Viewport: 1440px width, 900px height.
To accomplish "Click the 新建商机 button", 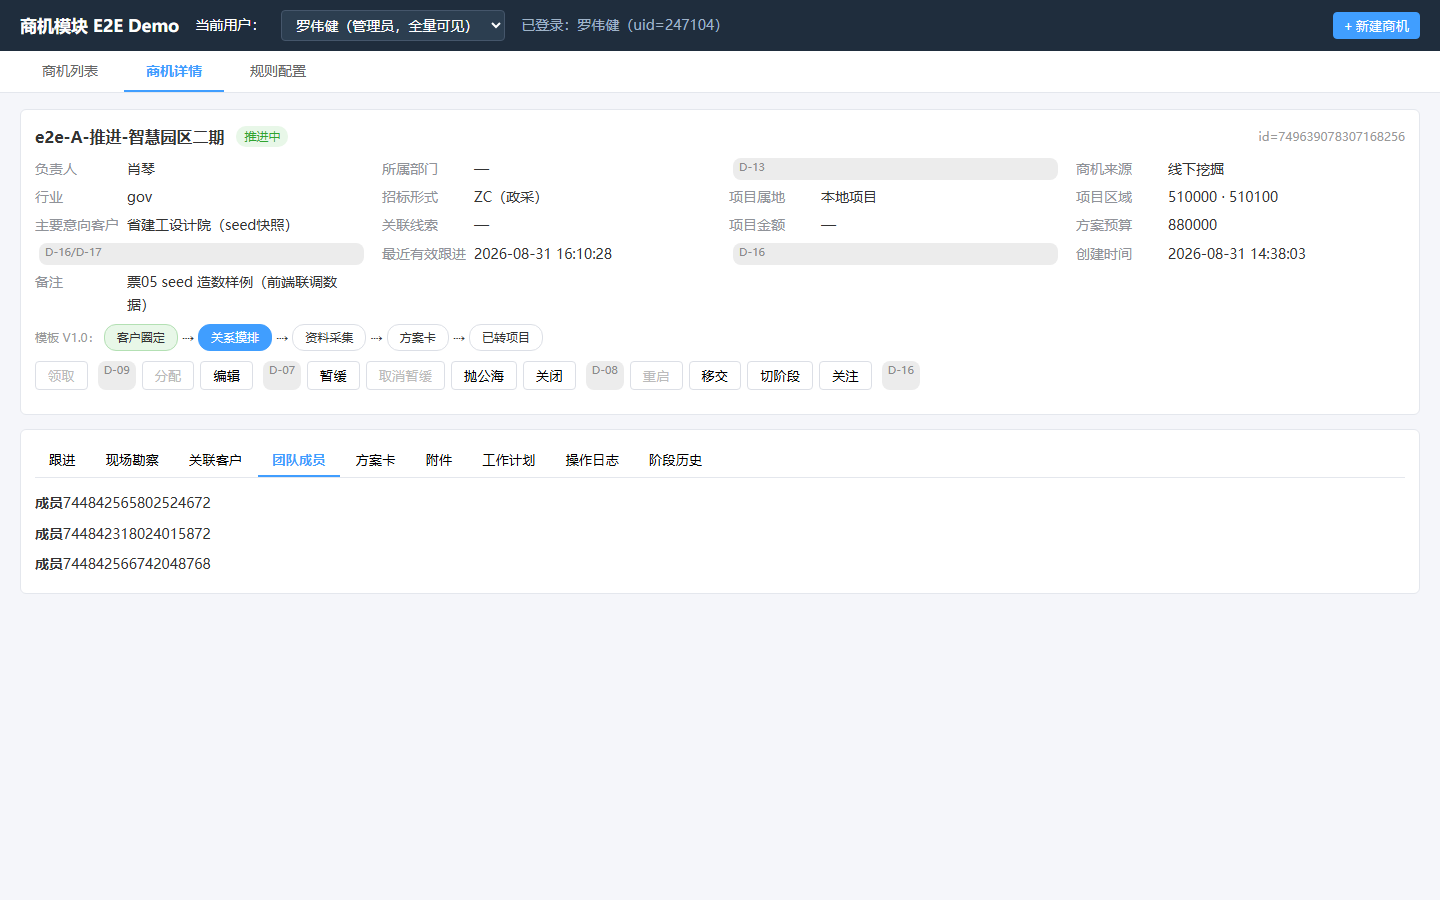I will click(1376, 25).
